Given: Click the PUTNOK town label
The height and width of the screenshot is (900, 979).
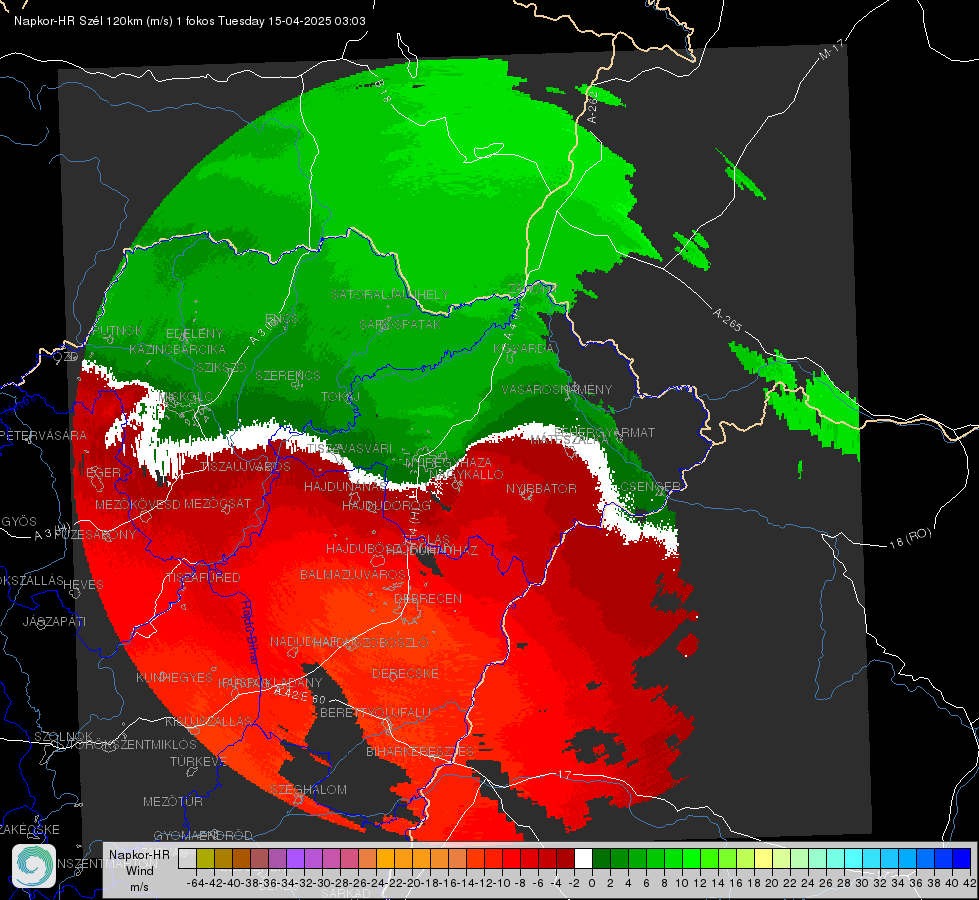Looking at the screenshot, I should click(117, 330).
